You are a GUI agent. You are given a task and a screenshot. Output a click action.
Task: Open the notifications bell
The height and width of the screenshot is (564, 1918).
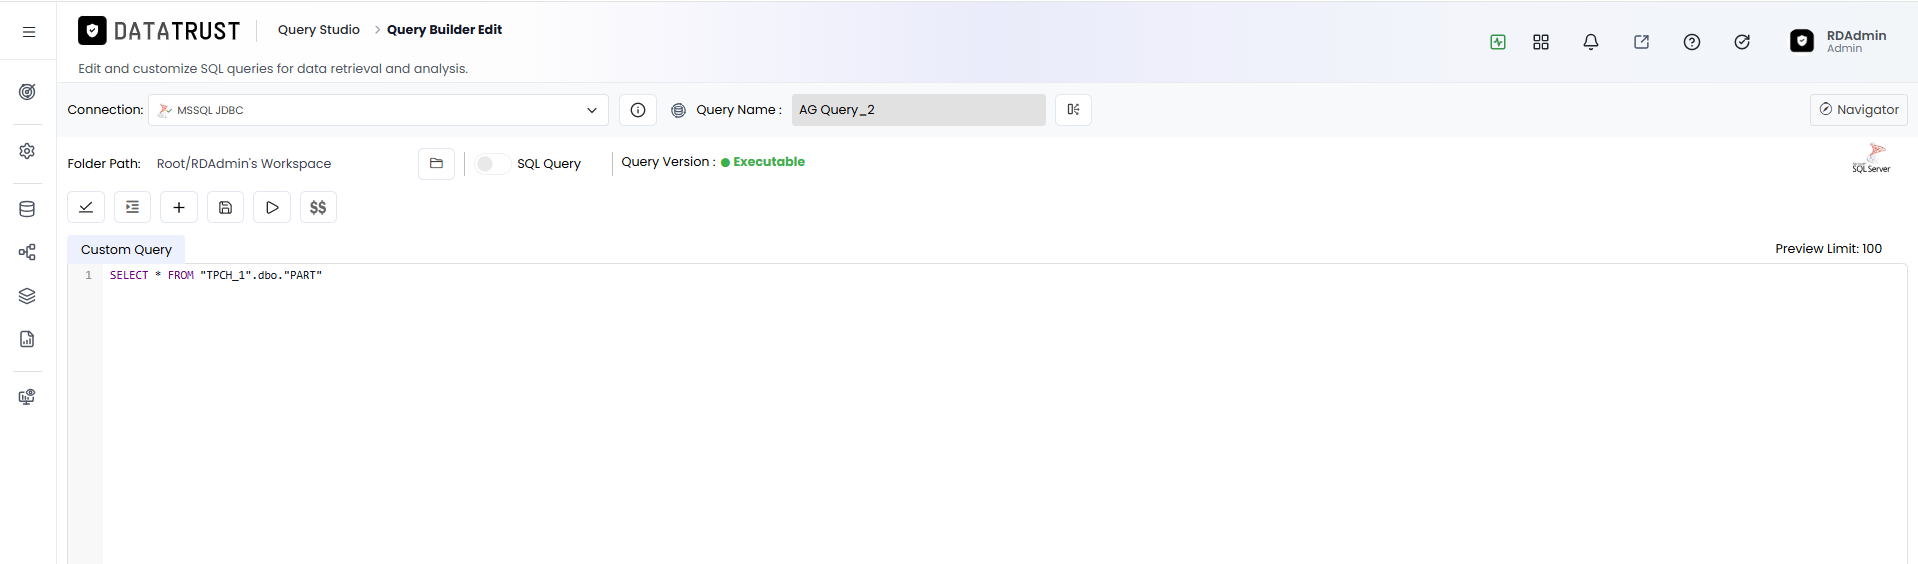[1590, 42]
